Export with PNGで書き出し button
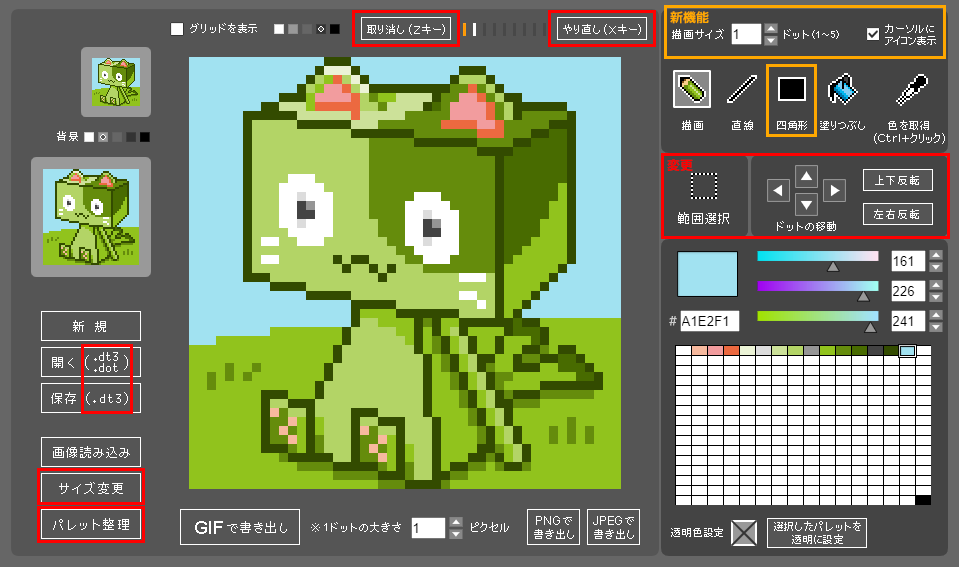 pyautogui.click(x=554, y=527)
